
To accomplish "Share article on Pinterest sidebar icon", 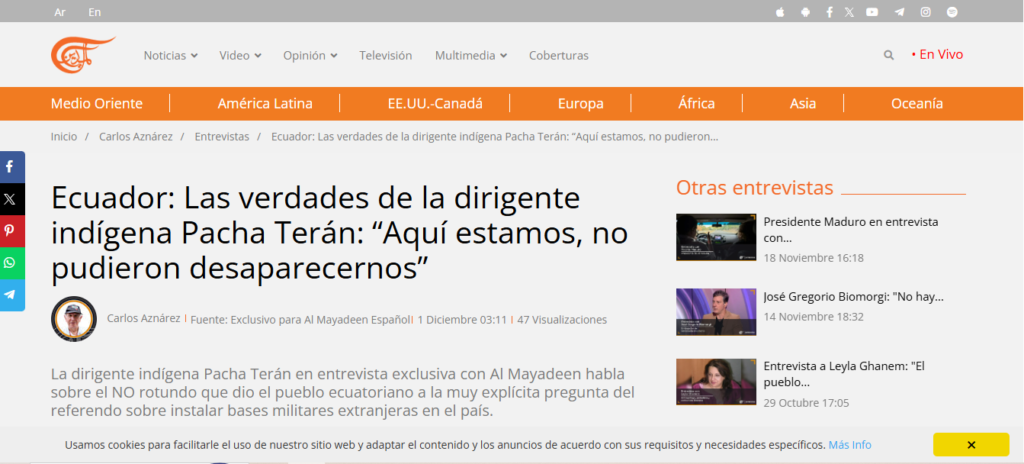I will [x=10, y=231].
